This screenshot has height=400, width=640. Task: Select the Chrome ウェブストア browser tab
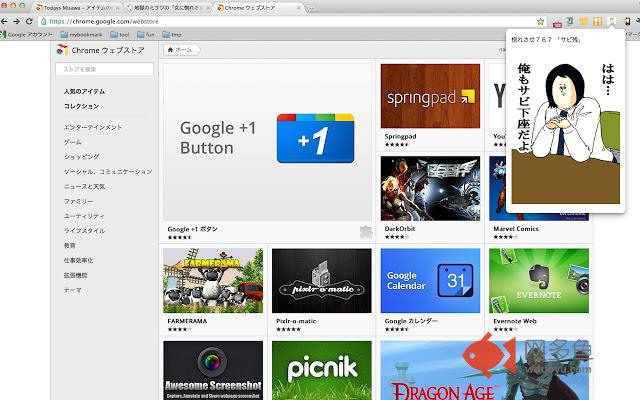click(258, 8)
